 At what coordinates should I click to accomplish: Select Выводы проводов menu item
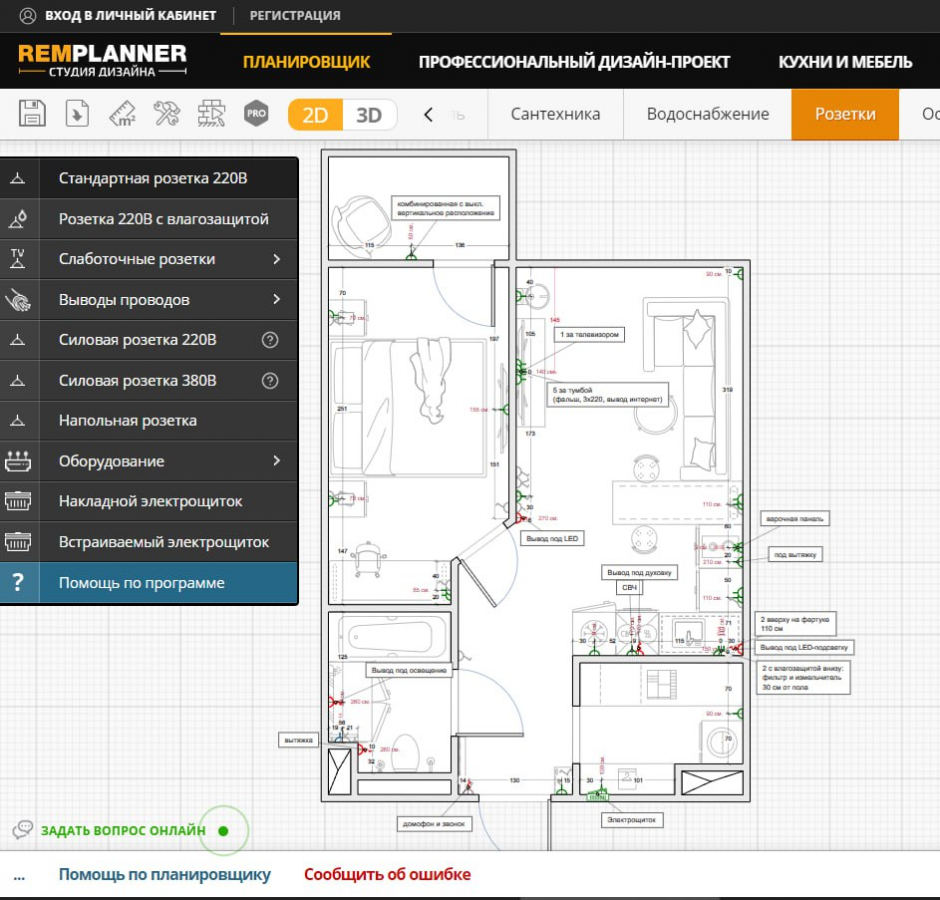tap(149, 300)
